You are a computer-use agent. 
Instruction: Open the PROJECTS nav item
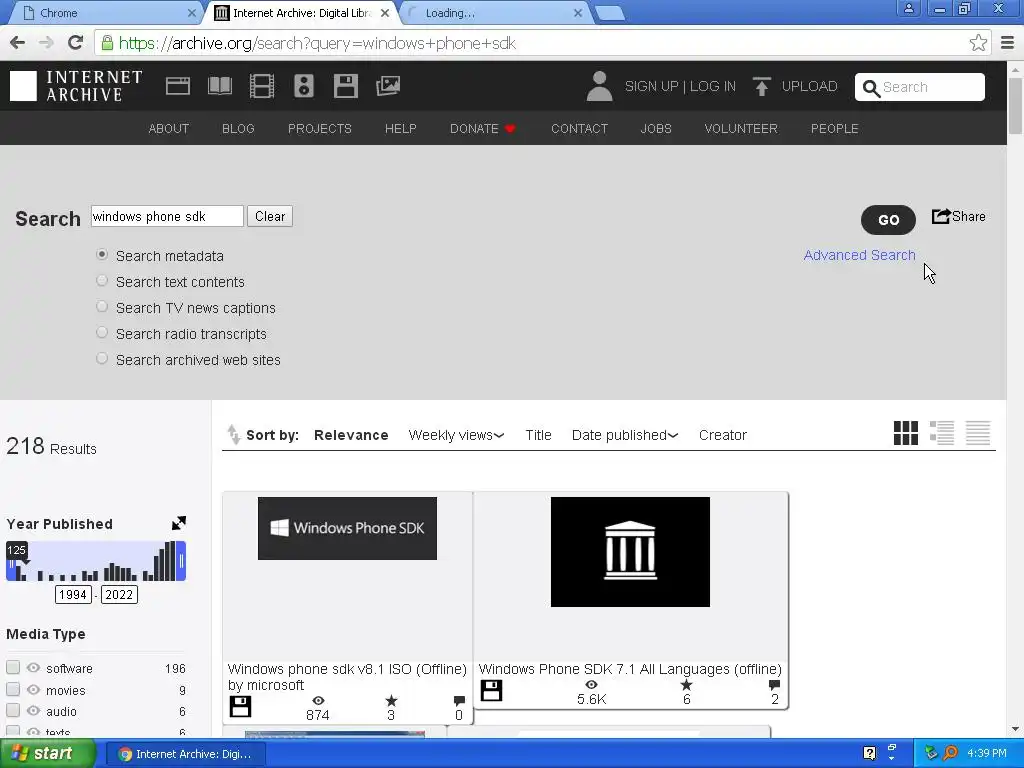coord(319,129)
